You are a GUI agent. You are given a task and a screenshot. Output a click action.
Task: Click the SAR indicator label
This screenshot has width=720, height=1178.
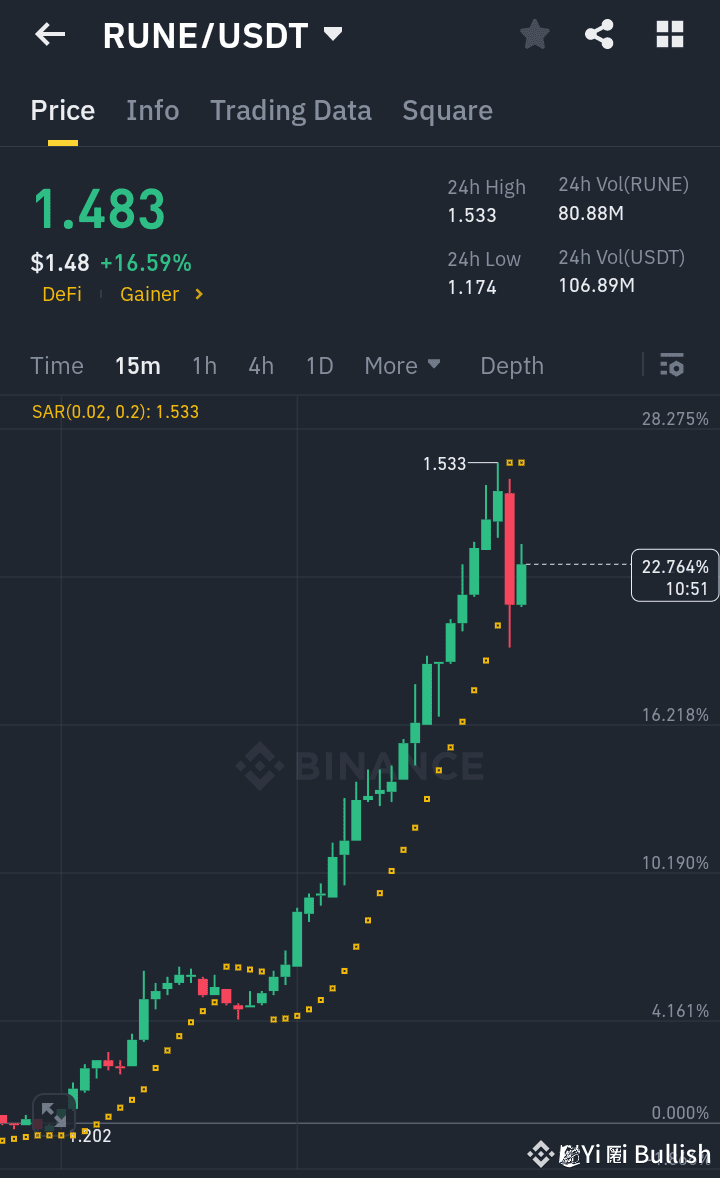point(116,410)
